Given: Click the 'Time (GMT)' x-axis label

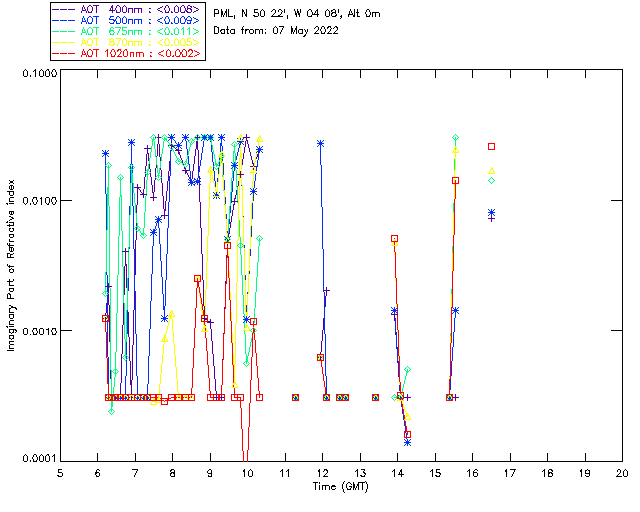Looking at the screenshot, I should tap(340, 487).
